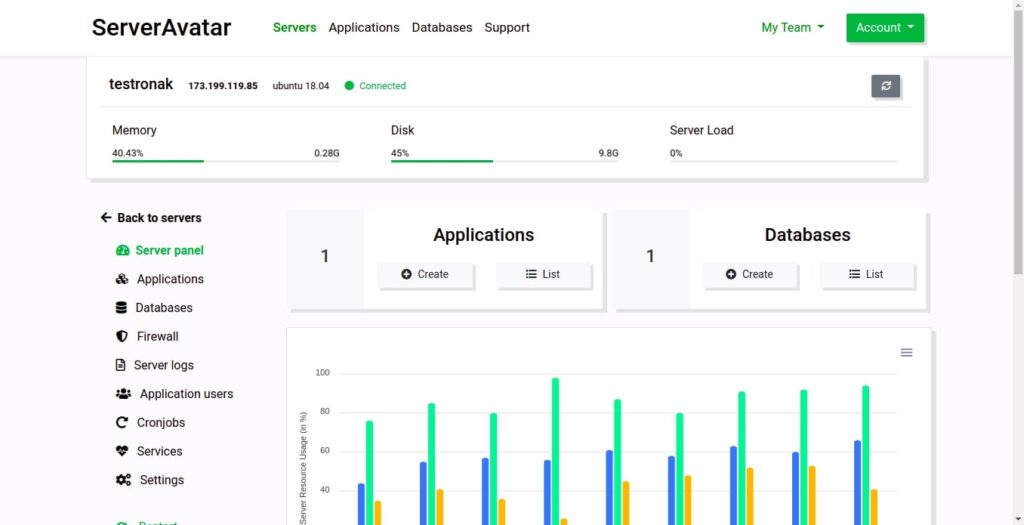Click the list icon in Applications List

(x=531, y=274)
